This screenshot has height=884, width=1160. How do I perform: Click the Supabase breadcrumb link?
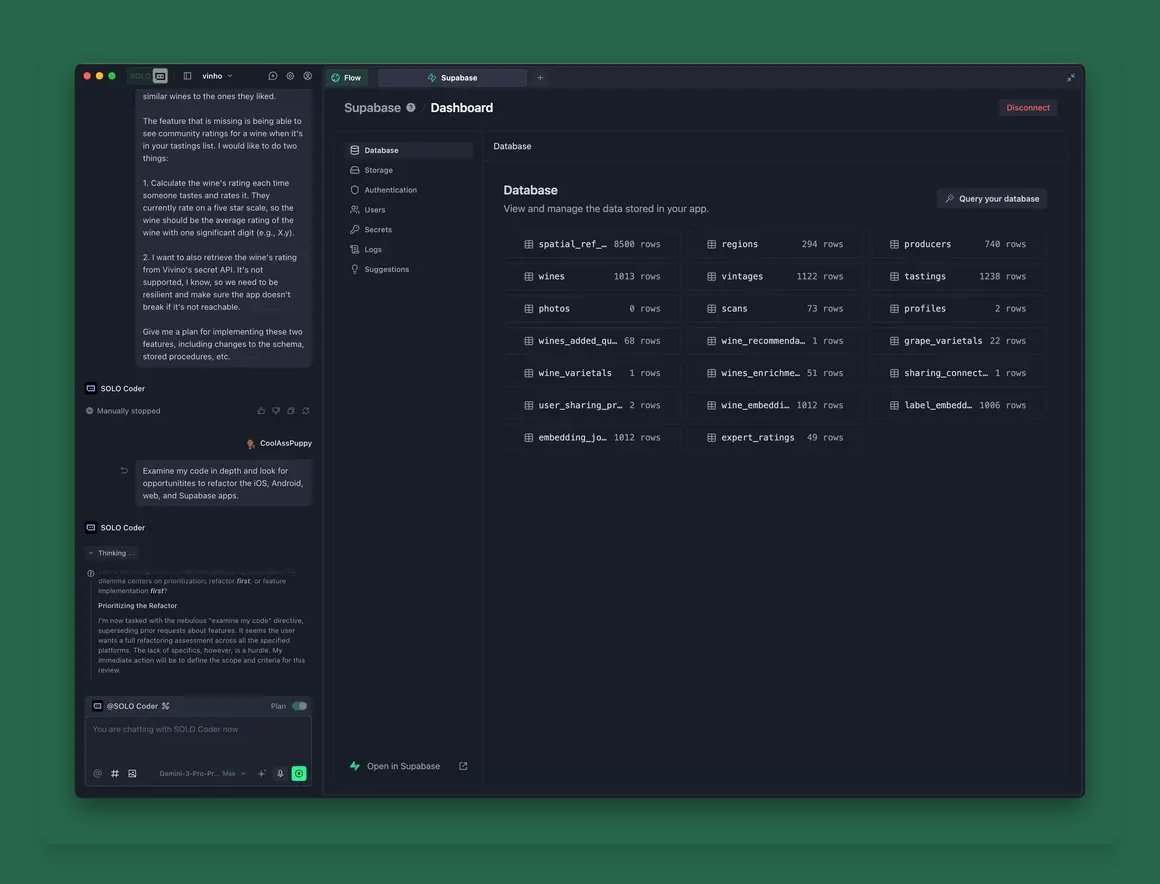(x=372, y=108)
